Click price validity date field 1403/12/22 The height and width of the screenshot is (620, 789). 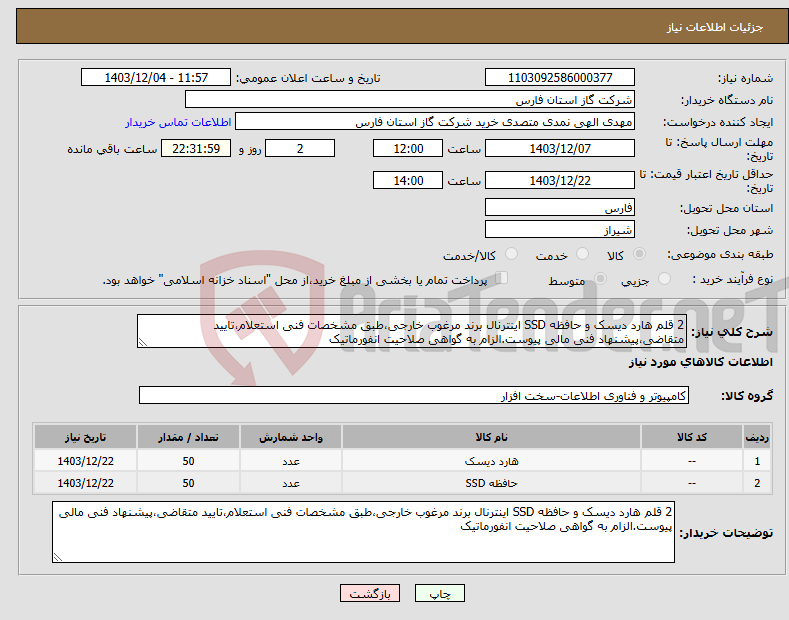coord(560,180)
